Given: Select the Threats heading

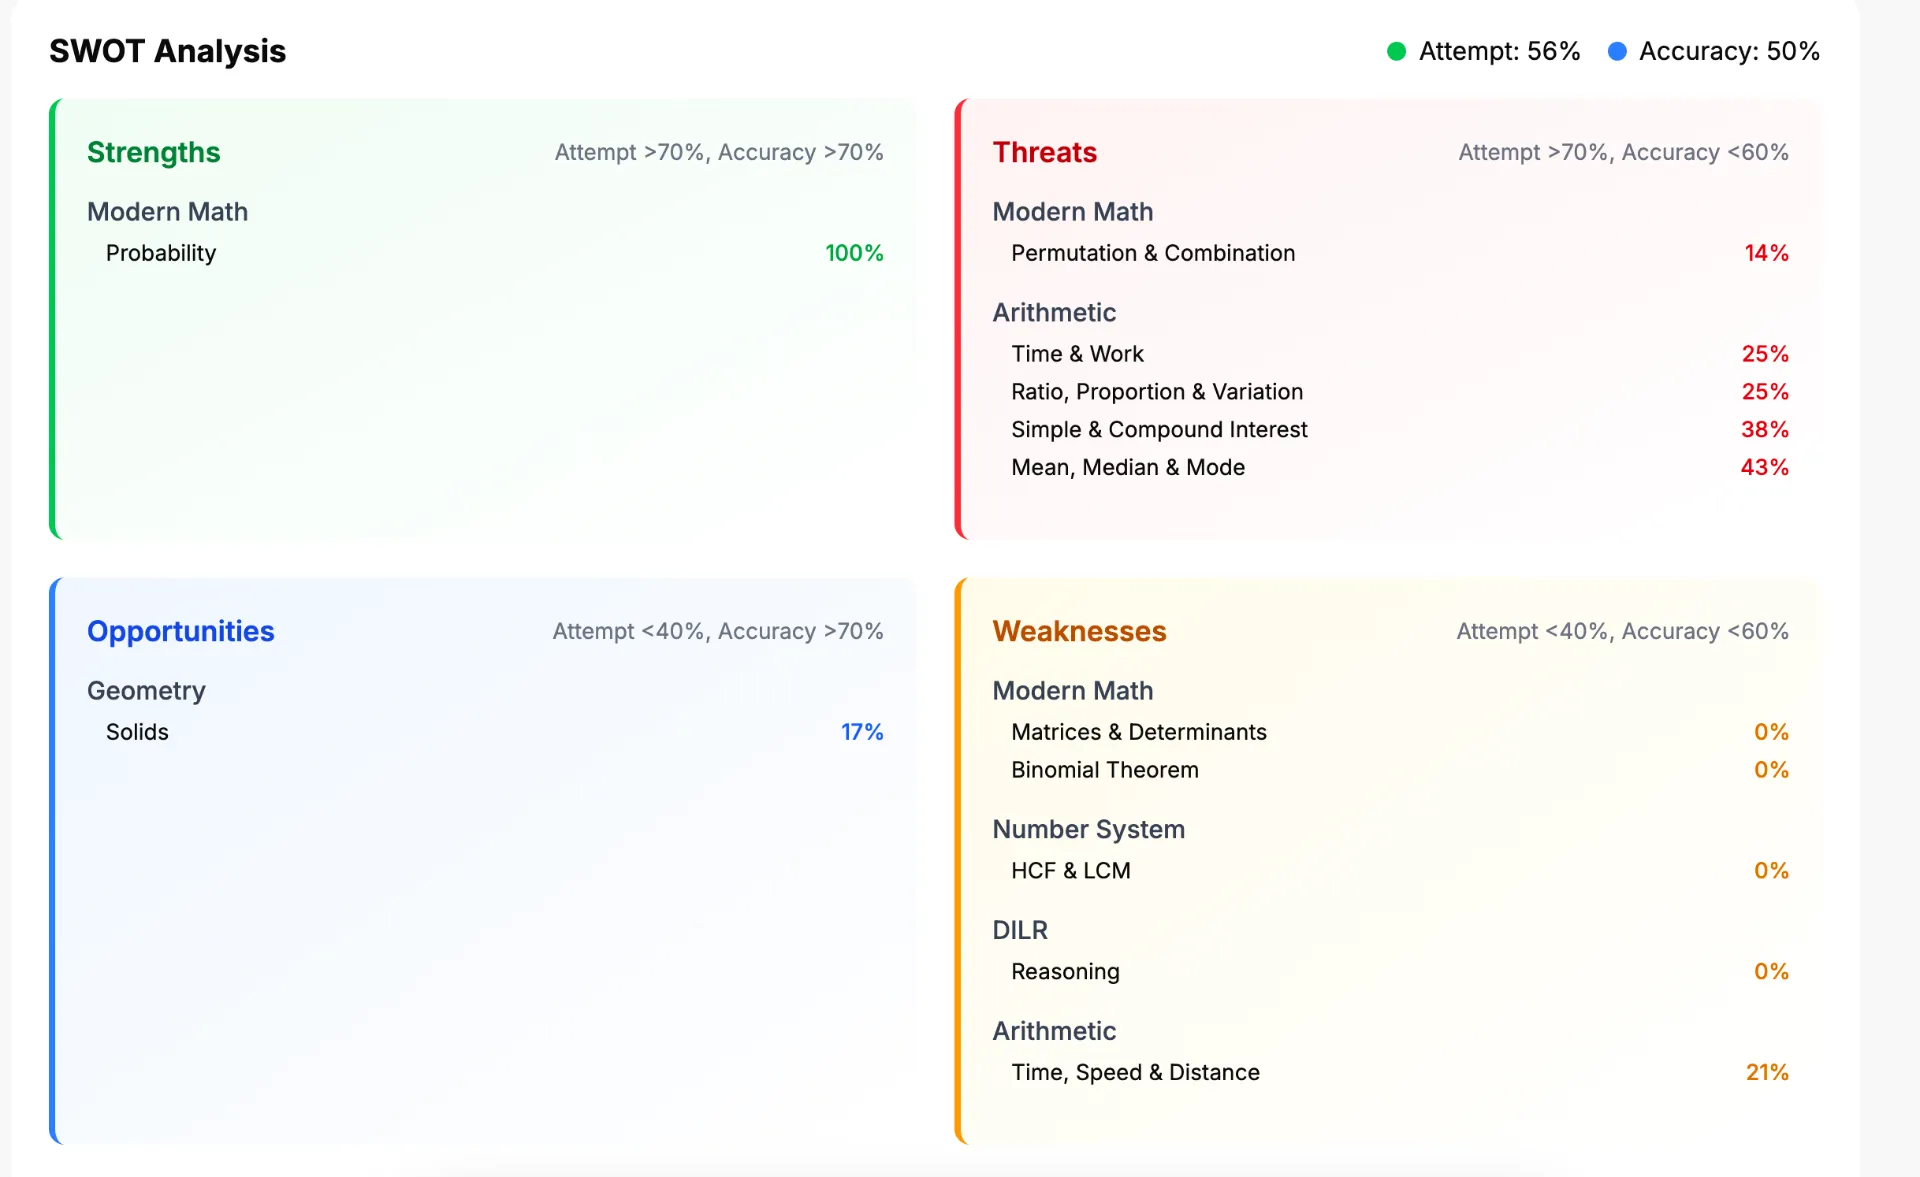Looking at the screenshot, I should coord(1044,152).
